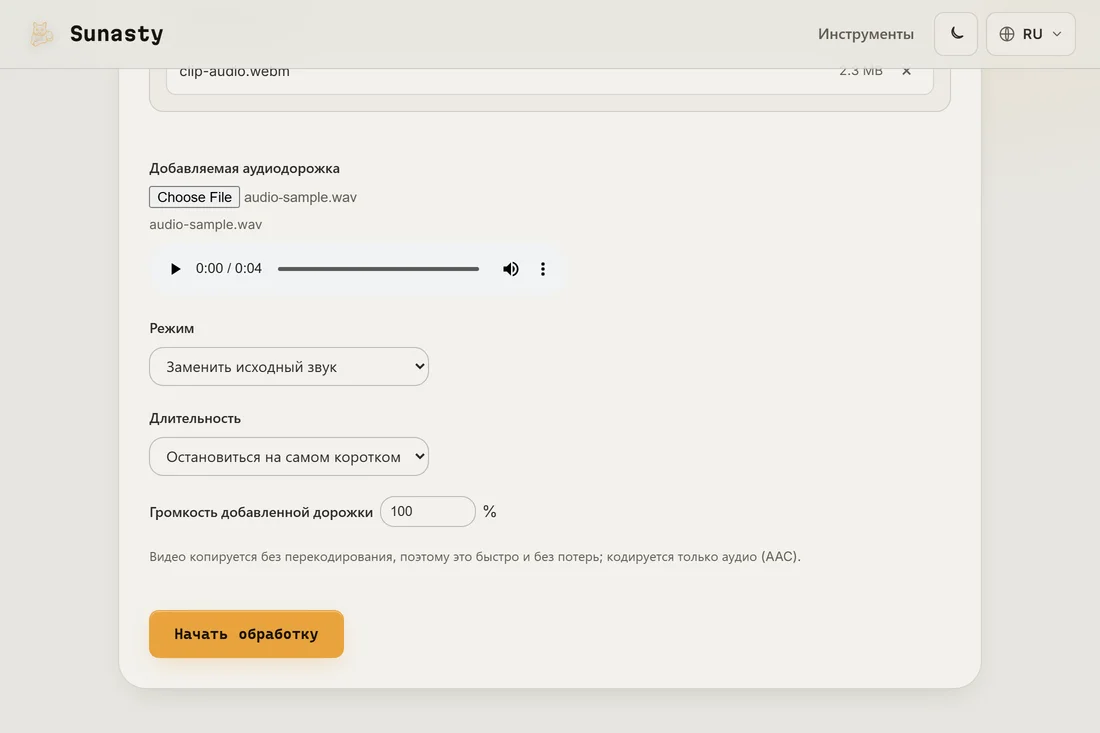Expand the Длительность dropdown
Screen dimensions: 1100x733
click(x=289, y=457)
